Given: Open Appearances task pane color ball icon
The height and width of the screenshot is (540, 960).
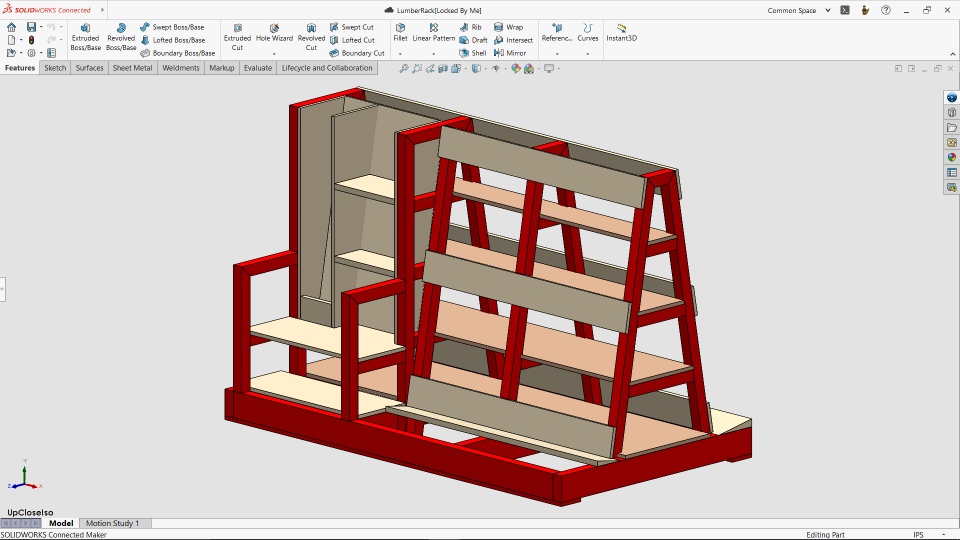Looking at the screenshot, I should tap(951, 157).
